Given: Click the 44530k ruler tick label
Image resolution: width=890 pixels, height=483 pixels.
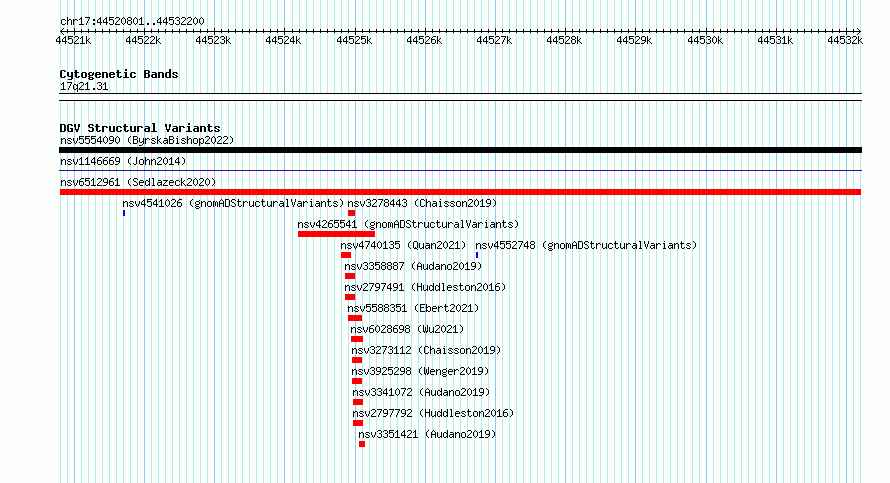Looking at the screenshot, I should pyautogui.click(x=705, y=40).
